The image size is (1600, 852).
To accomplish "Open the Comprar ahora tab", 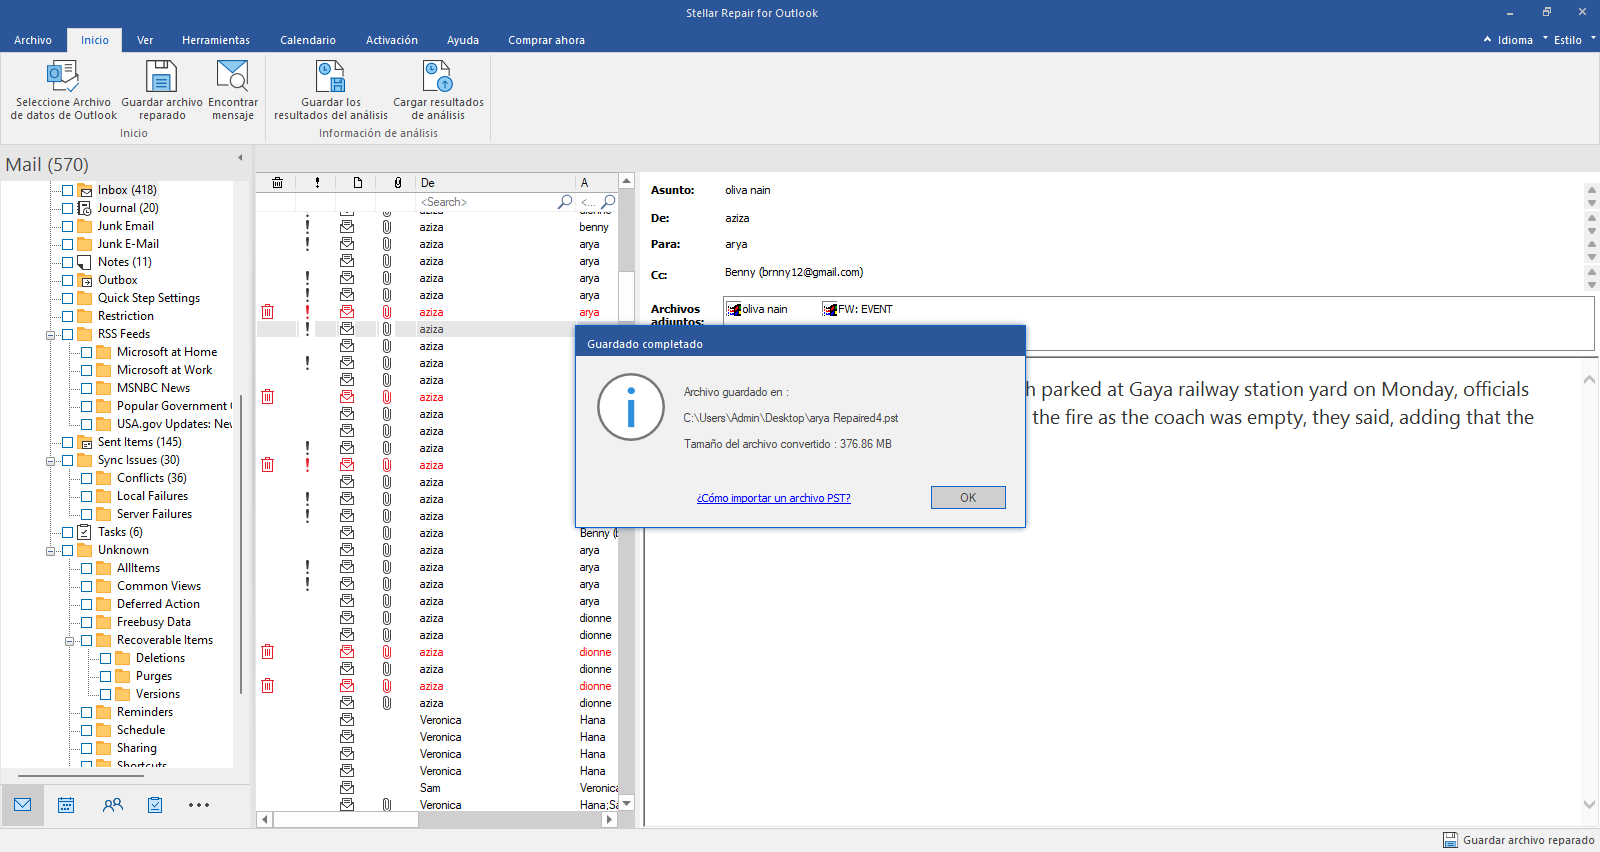I will point(546,40).
